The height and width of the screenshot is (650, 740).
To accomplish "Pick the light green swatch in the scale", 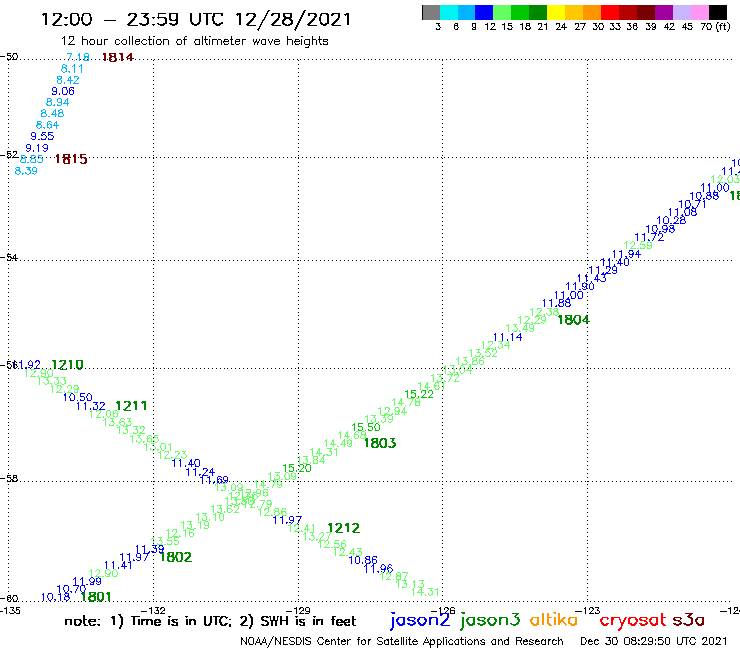I will coord(502,12).
